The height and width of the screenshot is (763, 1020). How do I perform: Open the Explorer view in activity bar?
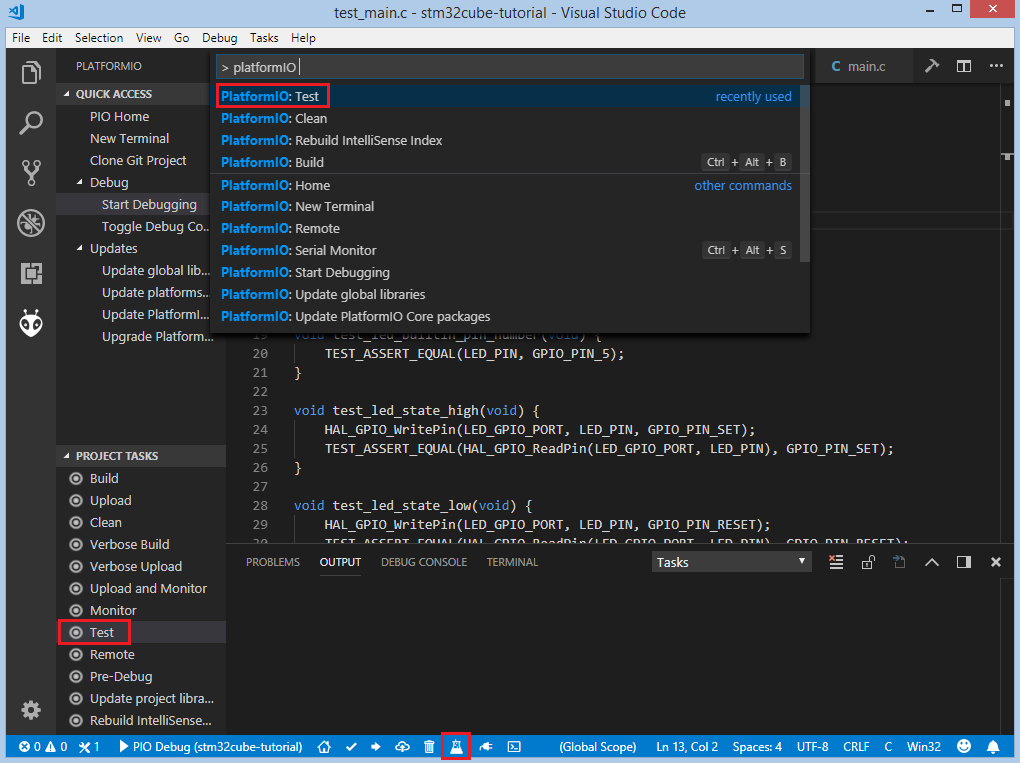(31, 72)
